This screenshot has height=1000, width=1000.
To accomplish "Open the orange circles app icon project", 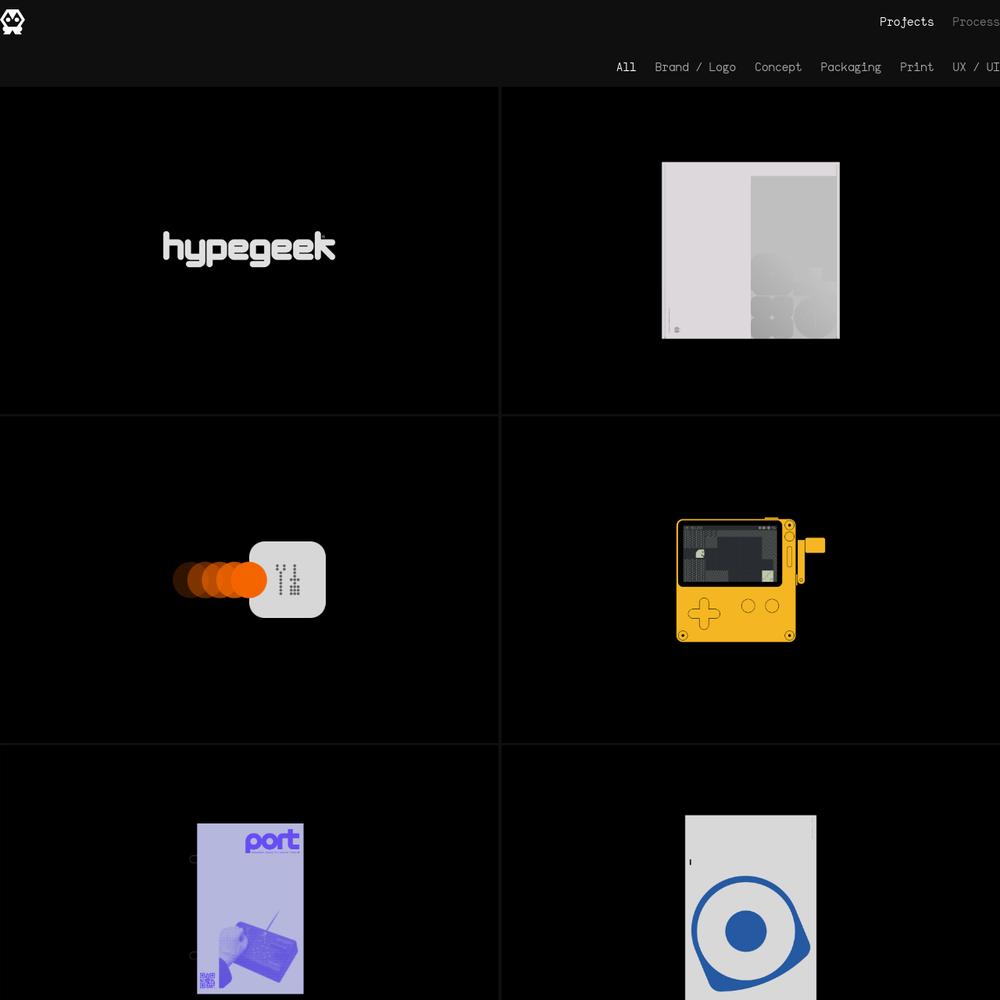I will click(249, 579).
